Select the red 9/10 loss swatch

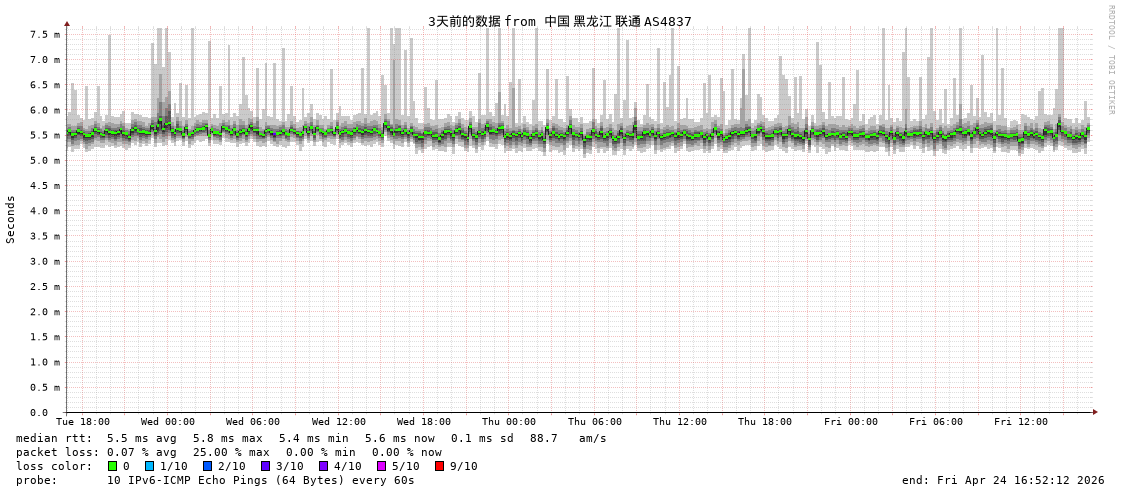[440, 466]
